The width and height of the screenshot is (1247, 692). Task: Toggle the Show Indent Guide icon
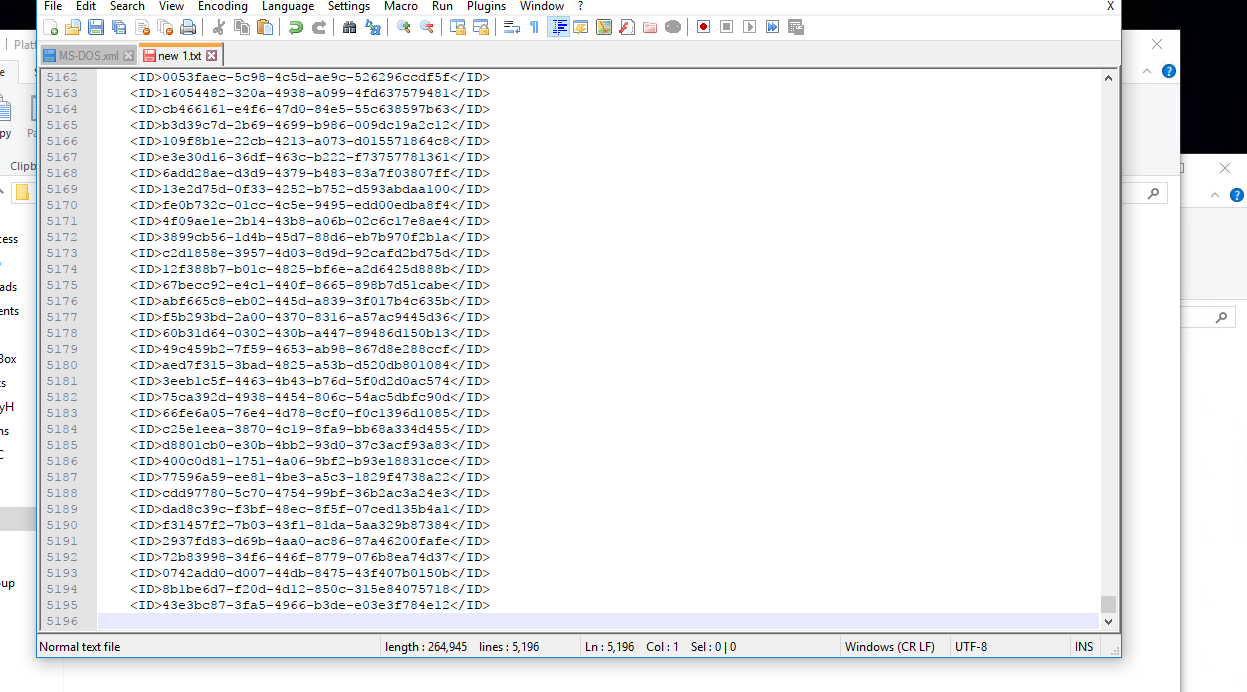pos(558,27)
